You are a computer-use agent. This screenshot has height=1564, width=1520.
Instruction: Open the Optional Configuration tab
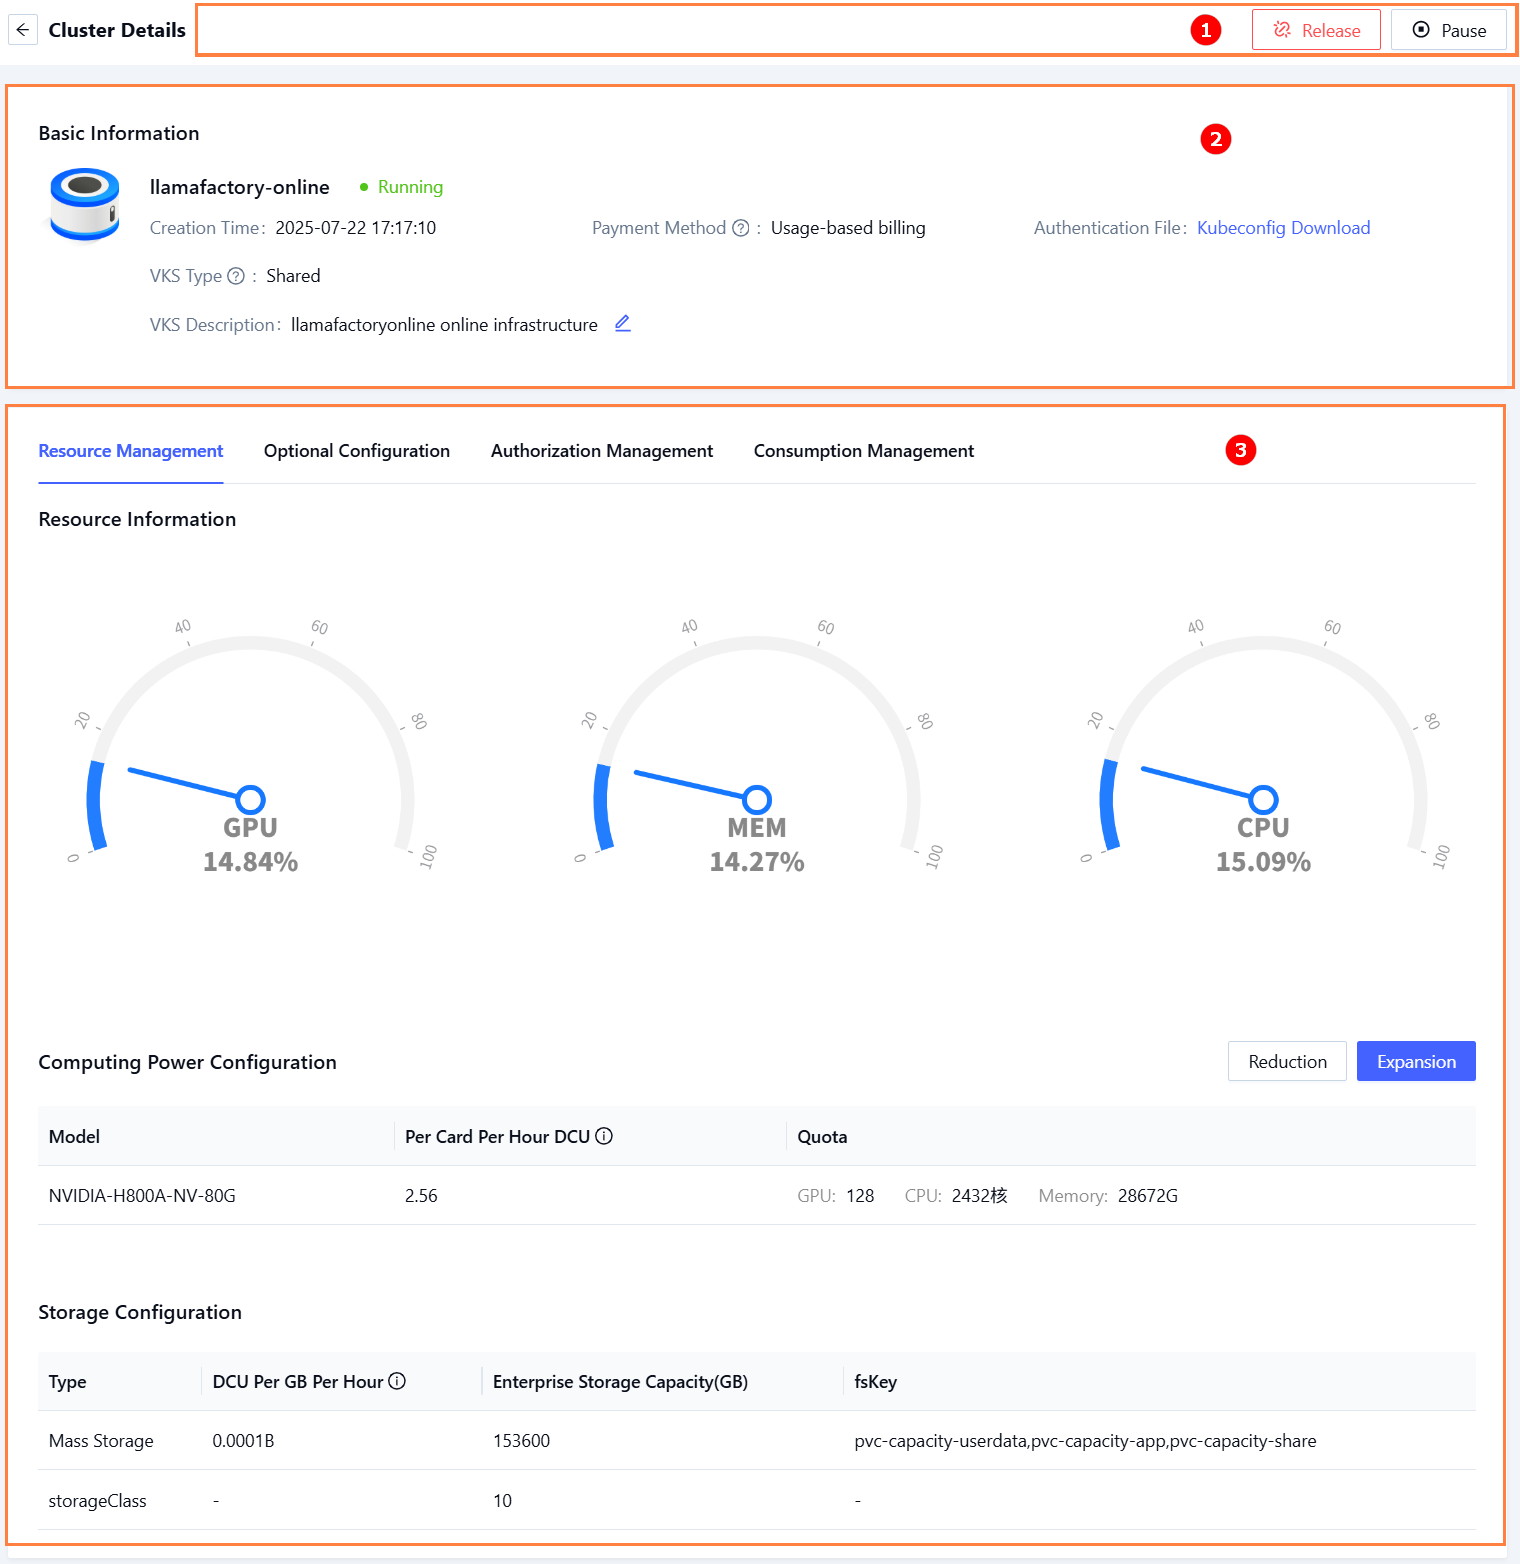tap(357, 451)
